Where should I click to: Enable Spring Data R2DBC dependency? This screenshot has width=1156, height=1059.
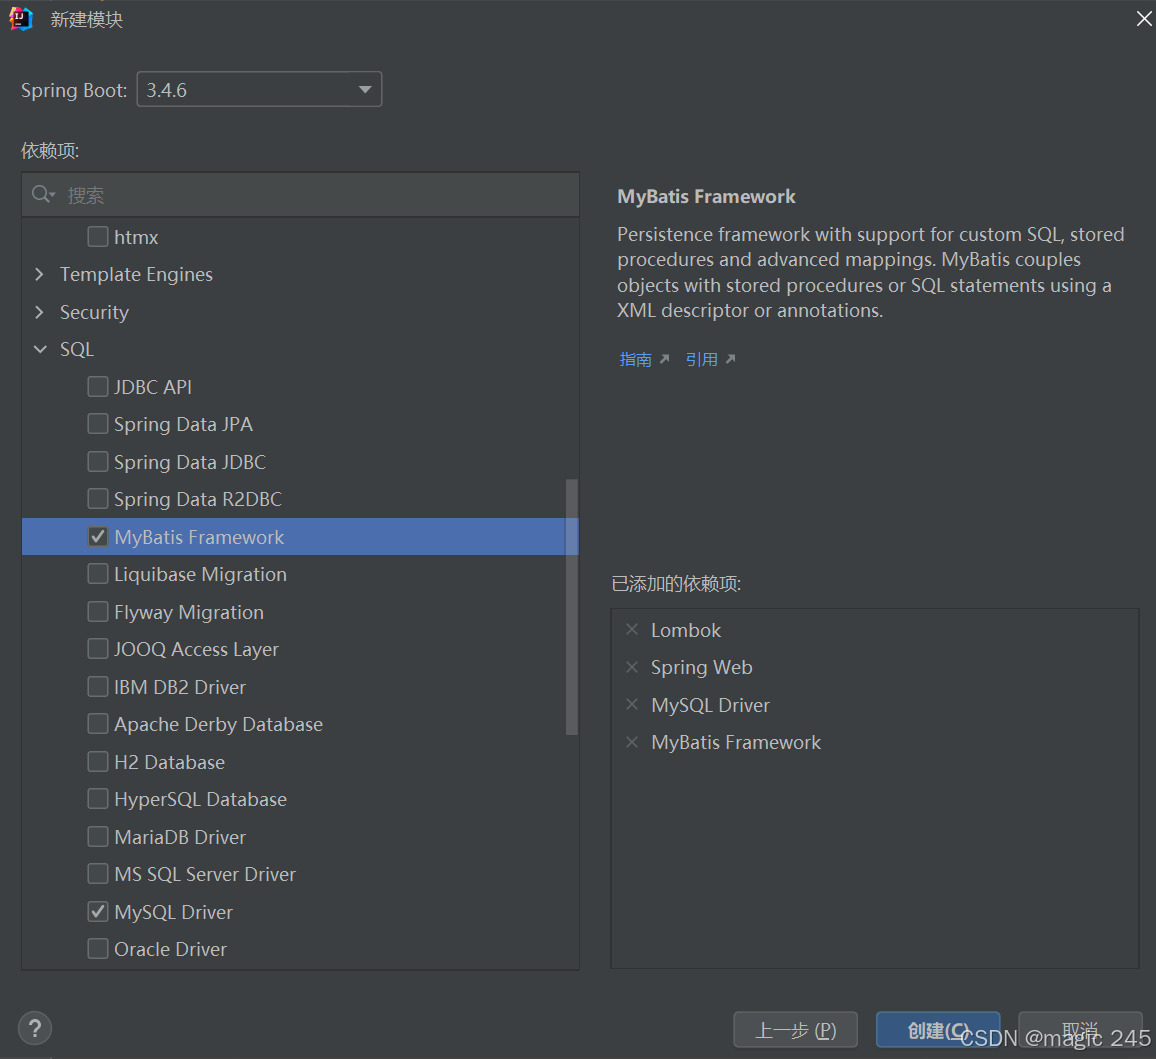tap(97, 499)
